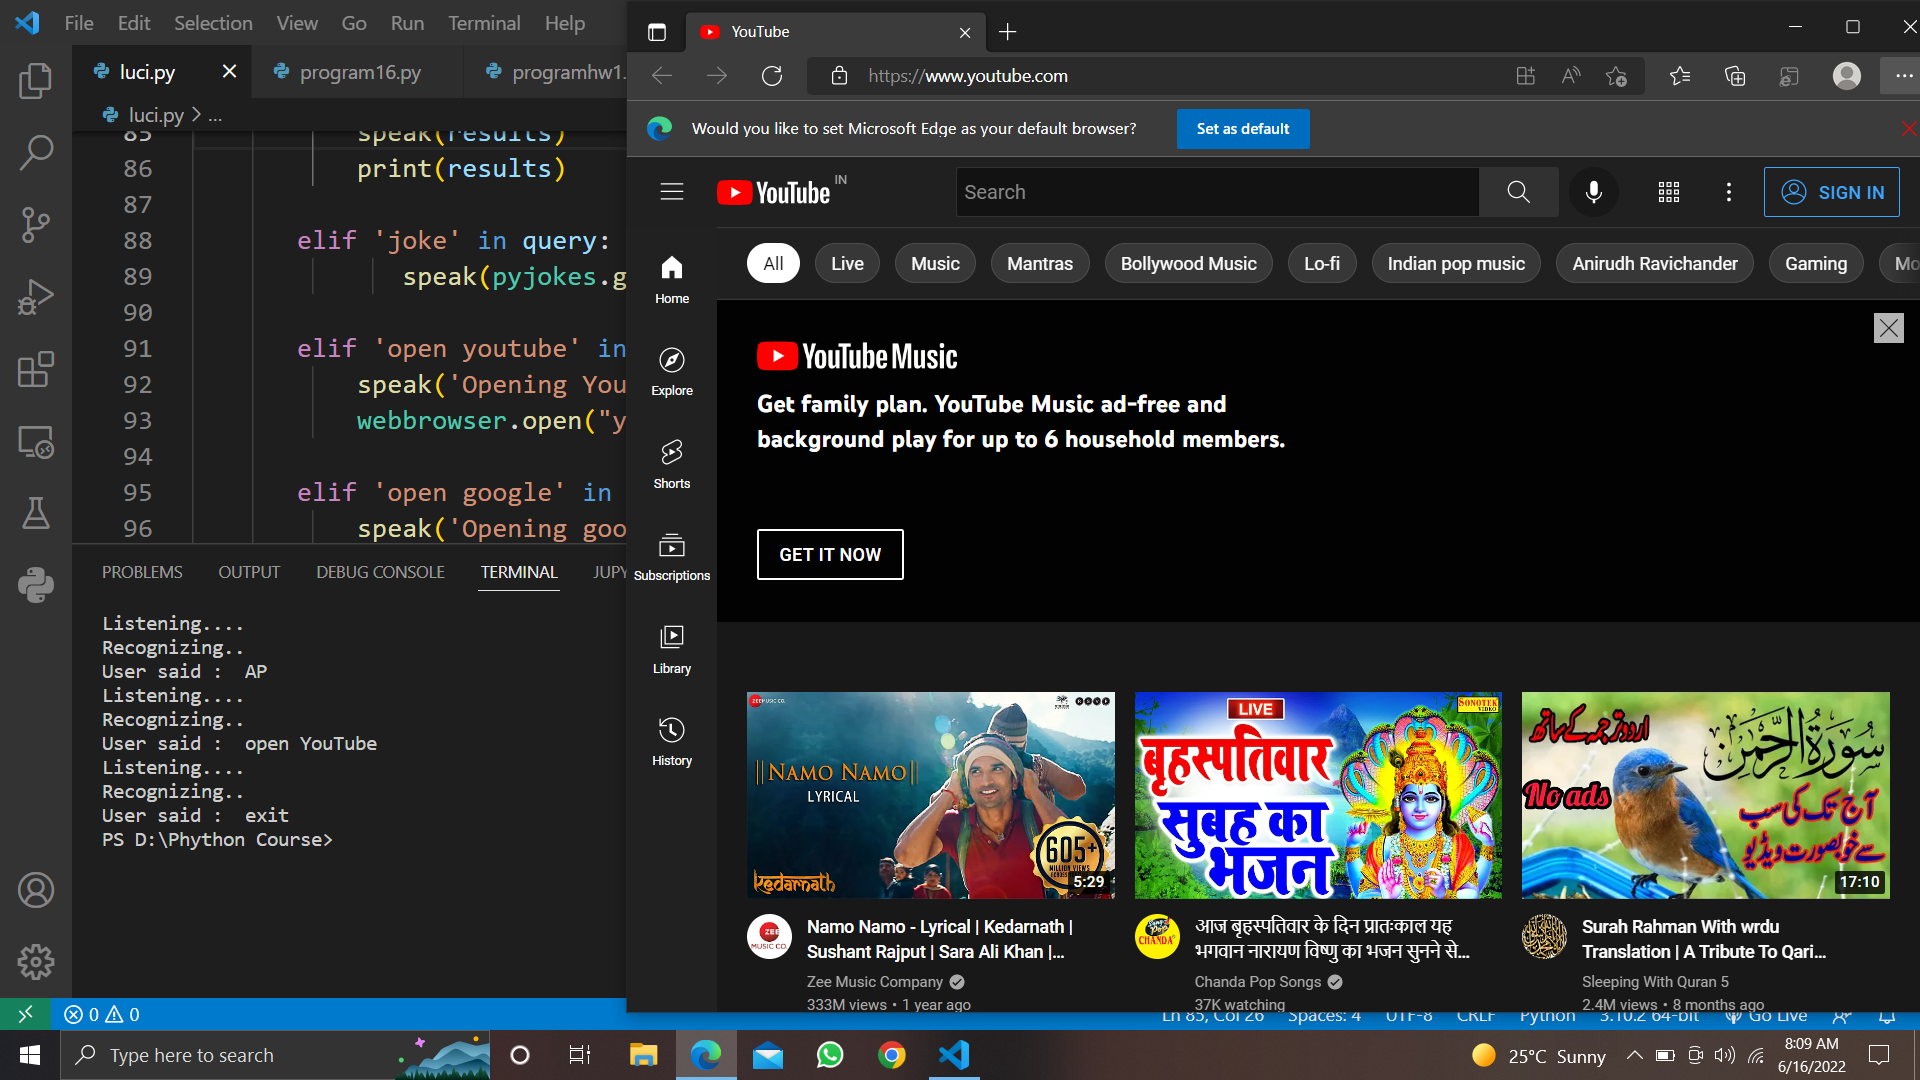This screenshot has width=1920, height=1080.
Task: Open Edge Favorites star list icon
Action: pos(1680,76)
